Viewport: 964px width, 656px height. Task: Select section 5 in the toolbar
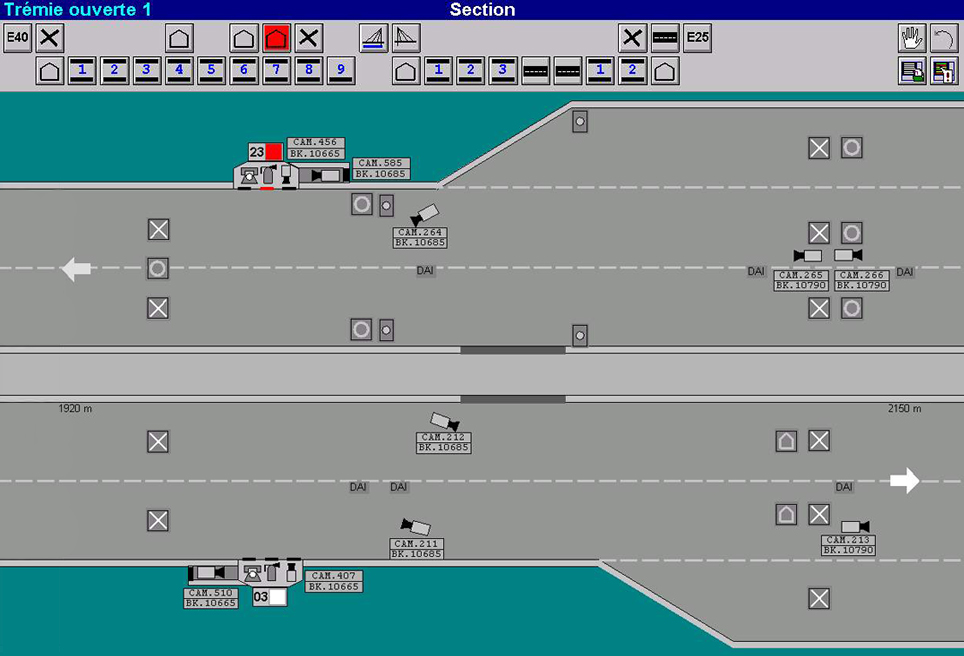(x=211, y=71)
